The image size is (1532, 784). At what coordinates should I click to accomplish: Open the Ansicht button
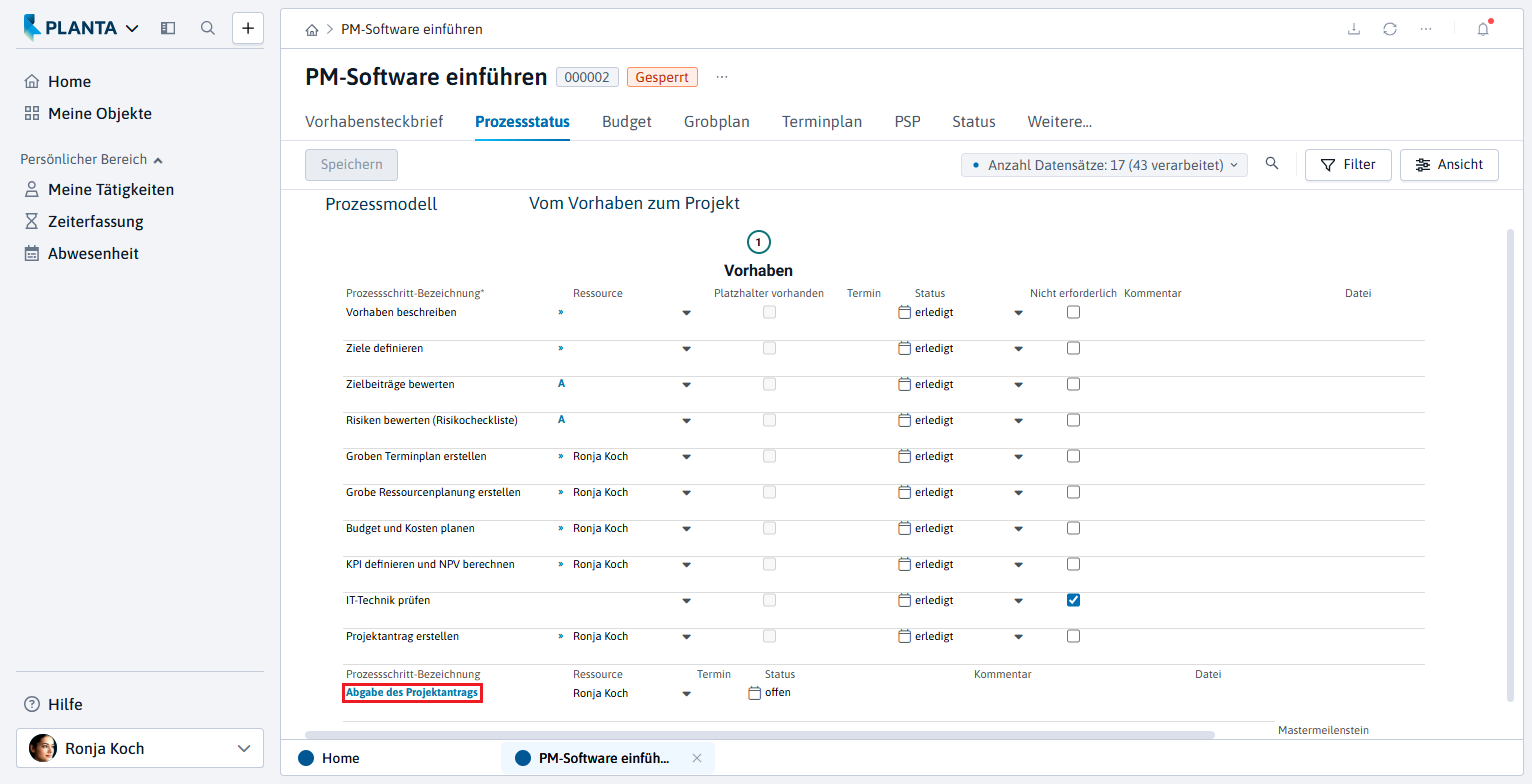tap(1449, 165)
